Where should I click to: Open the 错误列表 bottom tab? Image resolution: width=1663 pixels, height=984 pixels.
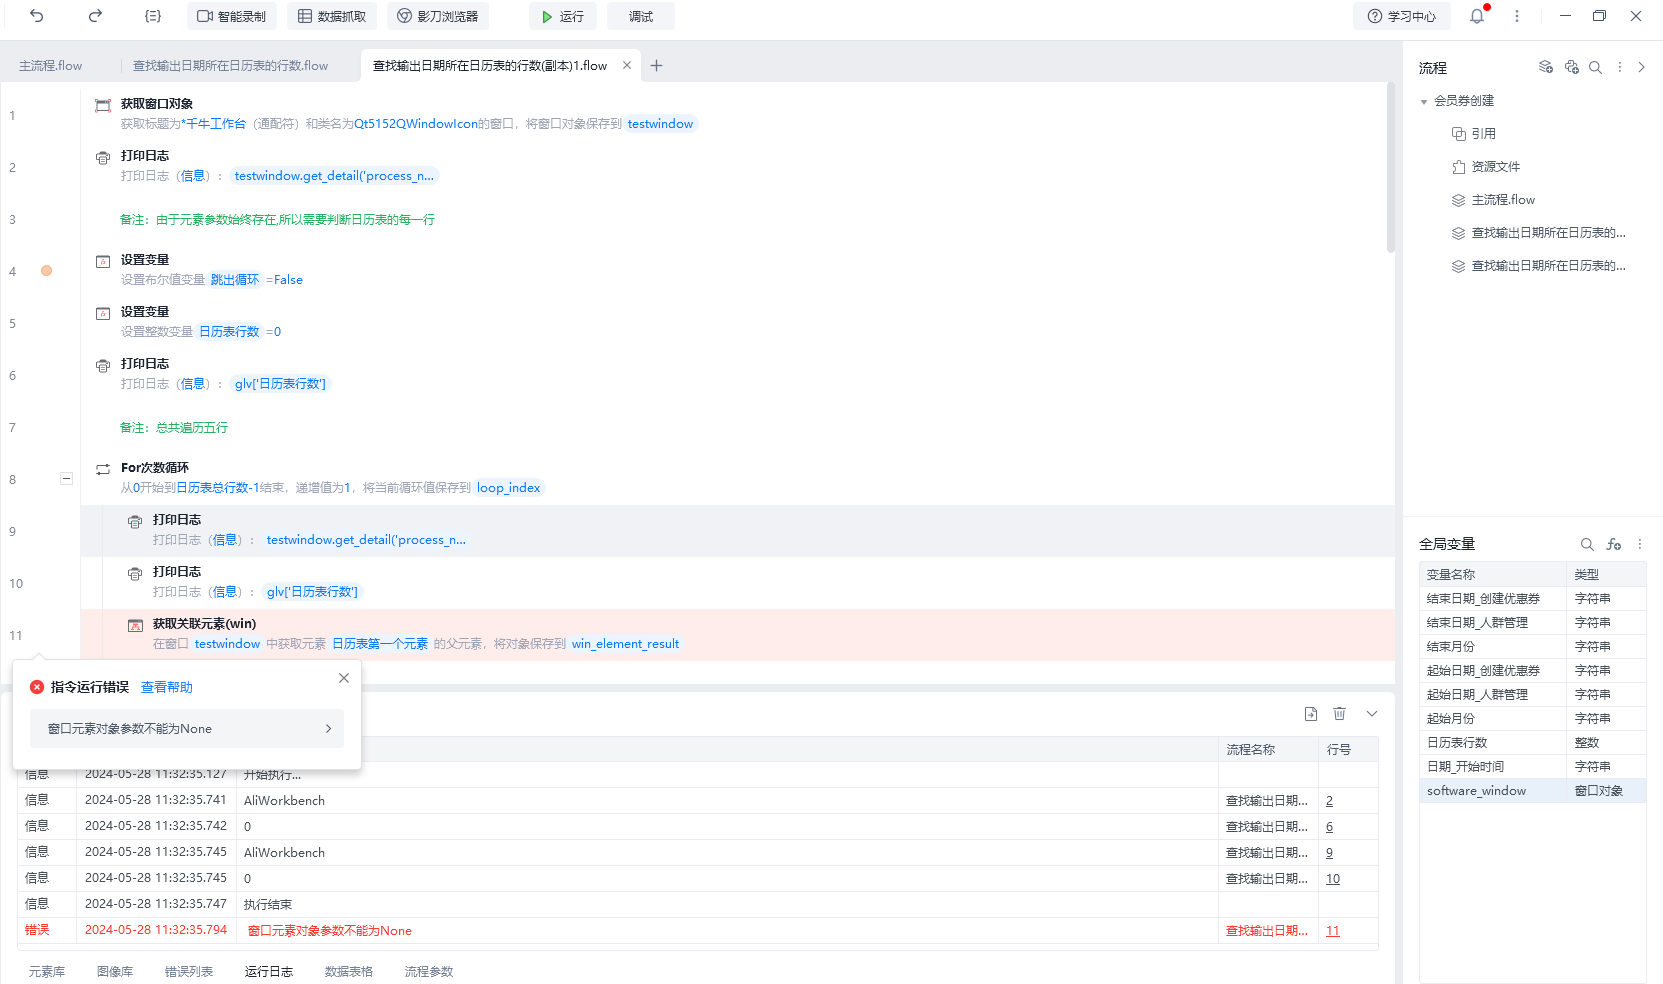click(x=188, y=972)
